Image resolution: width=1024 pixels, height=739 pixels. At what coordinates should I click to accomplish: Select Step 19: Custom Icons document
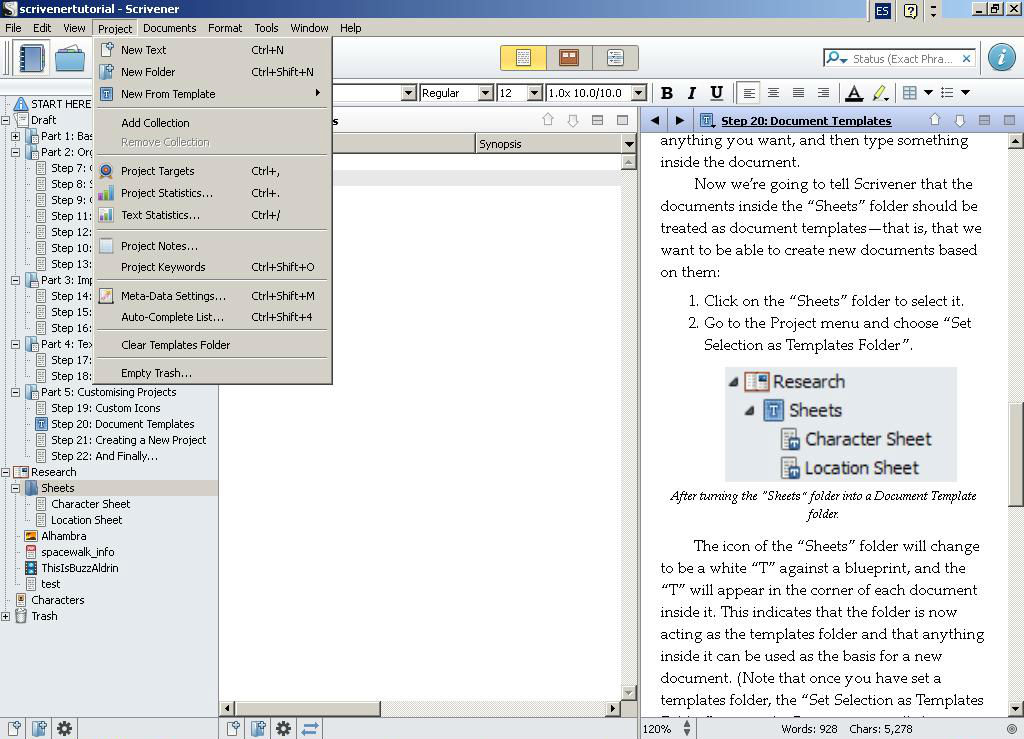click(105, 408)
